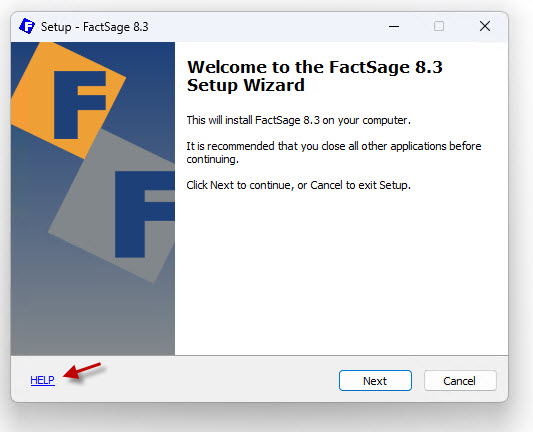Click the 'This will install FactSage 8.3' text
Viewport: 533px width, 432px height.
(x=298, y=120)
